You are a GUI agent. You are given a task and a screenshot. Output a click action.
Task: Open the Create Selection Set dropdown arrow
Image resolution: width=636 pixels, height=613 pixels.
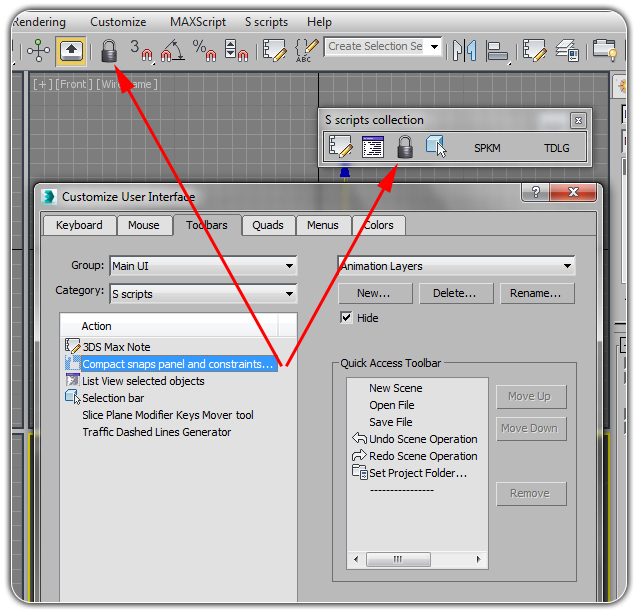point(434,47)
